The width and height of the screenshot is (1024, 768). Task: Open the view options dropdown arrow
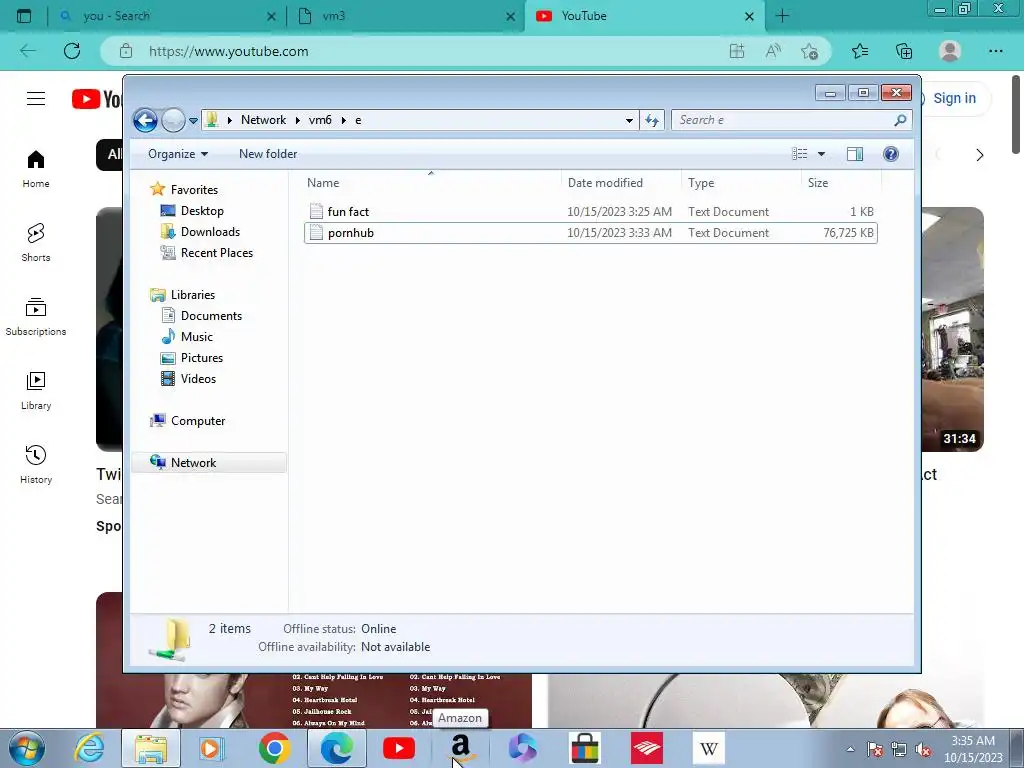[x=822, y=154]
